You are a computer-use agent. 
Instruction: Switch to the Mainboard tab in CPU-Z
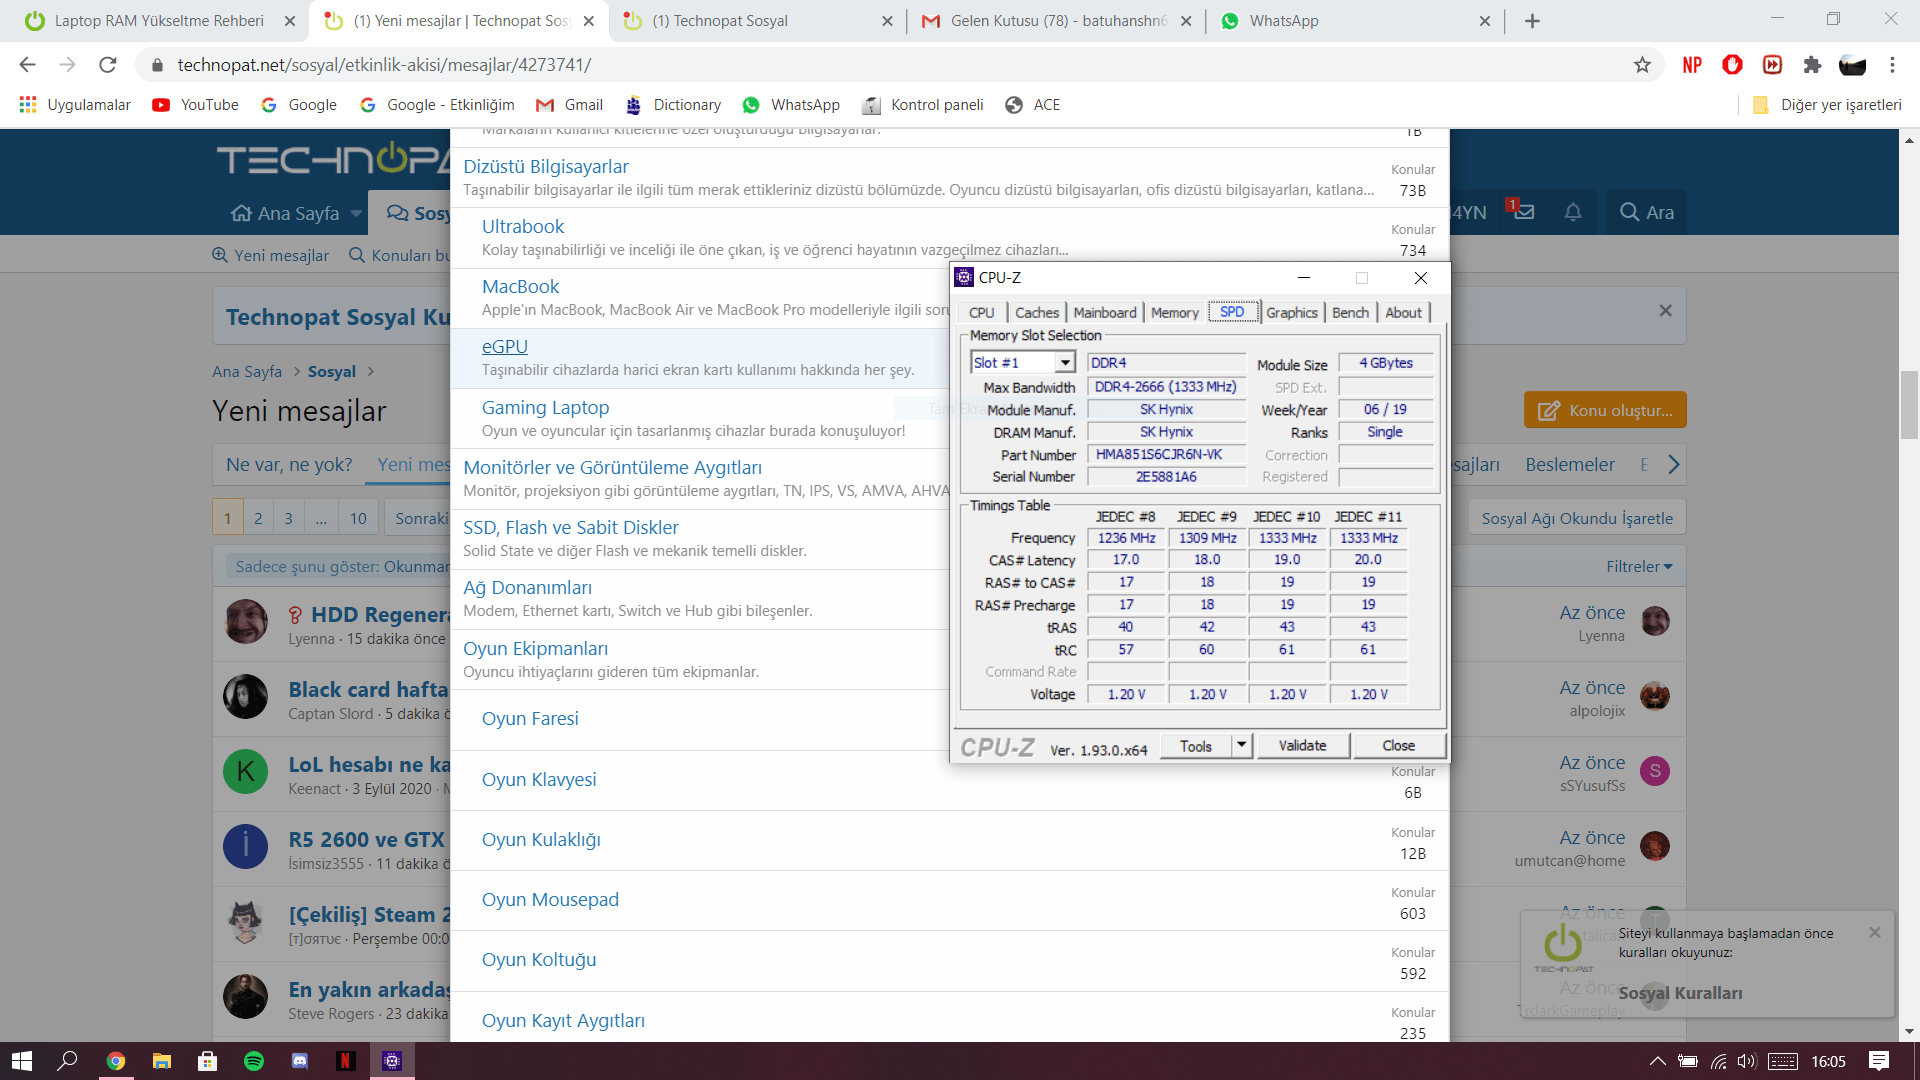[x=1104, y=313]
